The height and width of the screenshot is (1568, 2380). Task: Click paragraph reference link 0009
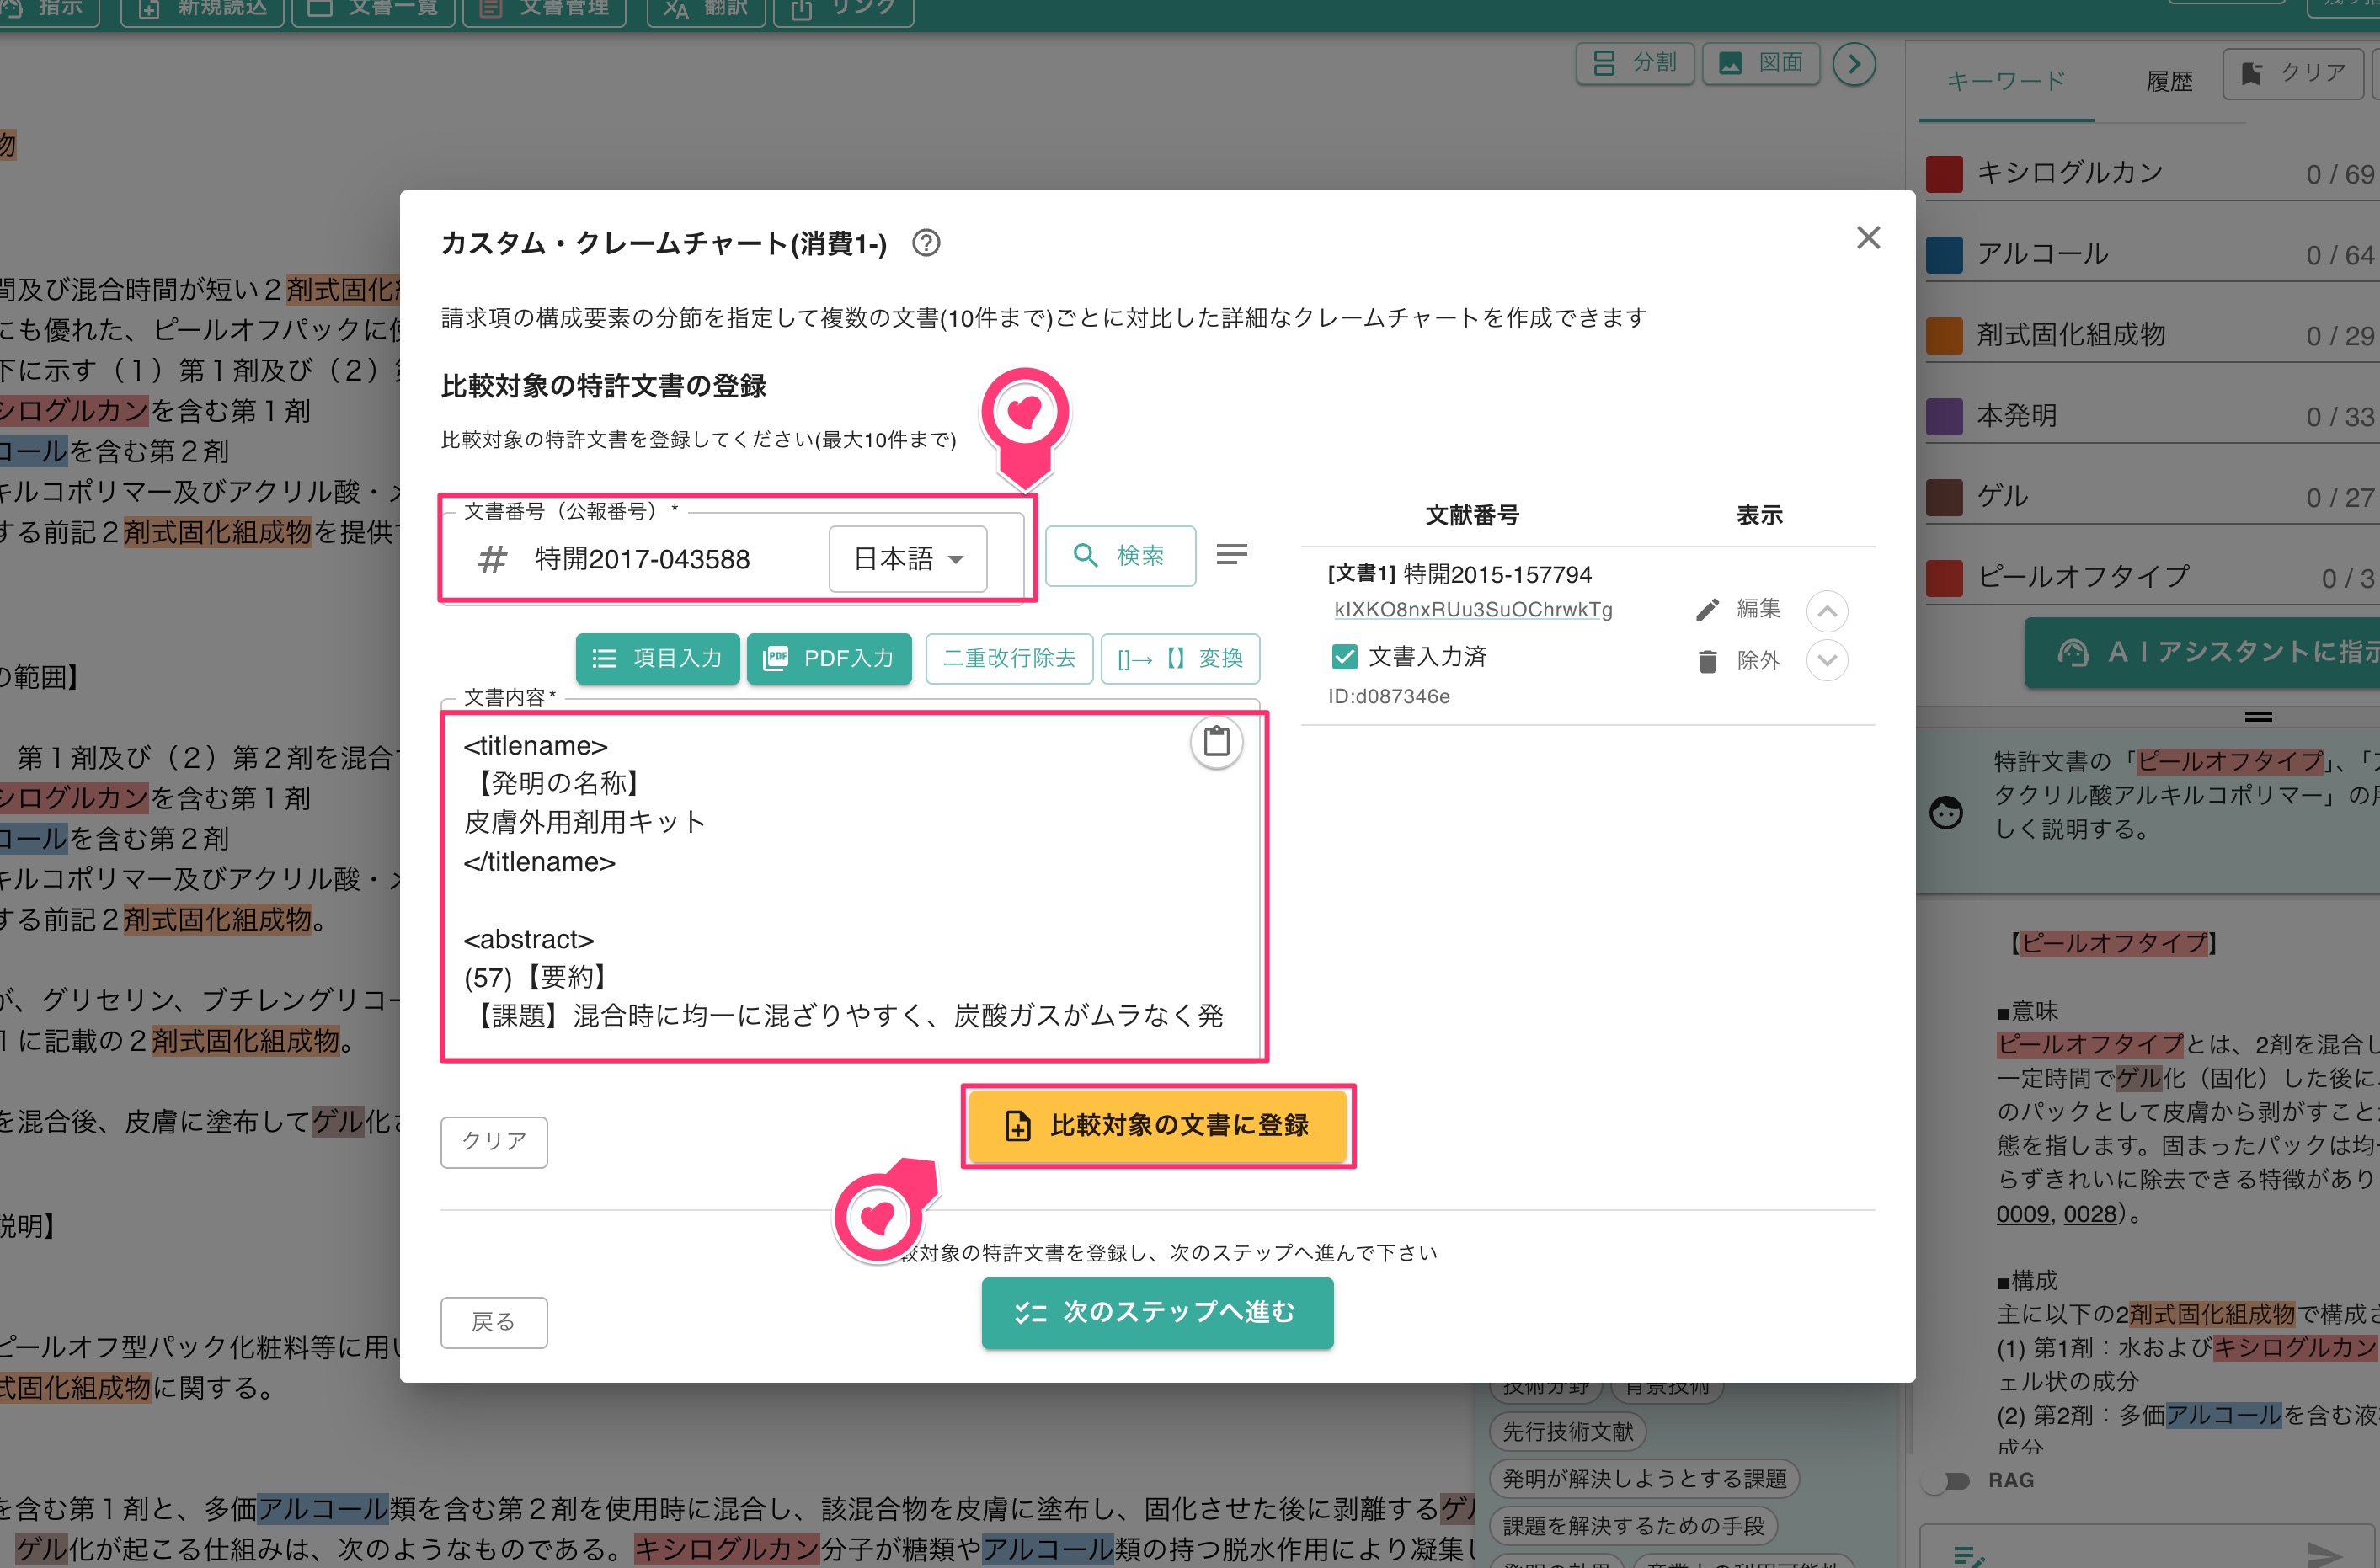click(2022, 1214)
